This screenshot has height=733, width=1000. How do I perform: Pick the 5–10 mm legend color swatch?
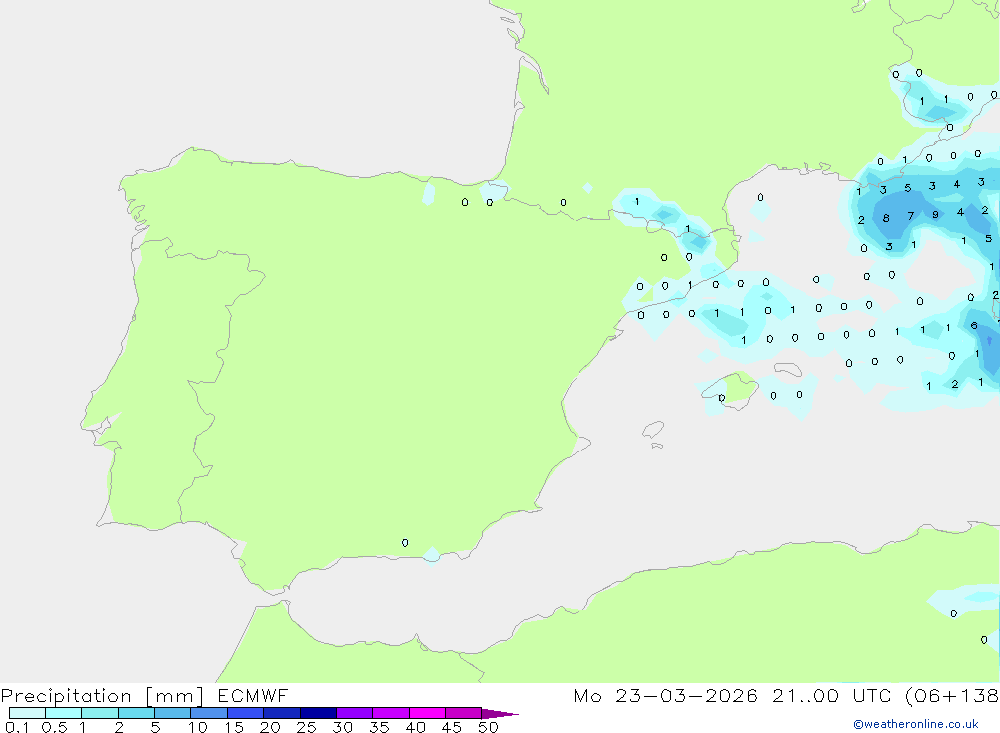point(173,713)
